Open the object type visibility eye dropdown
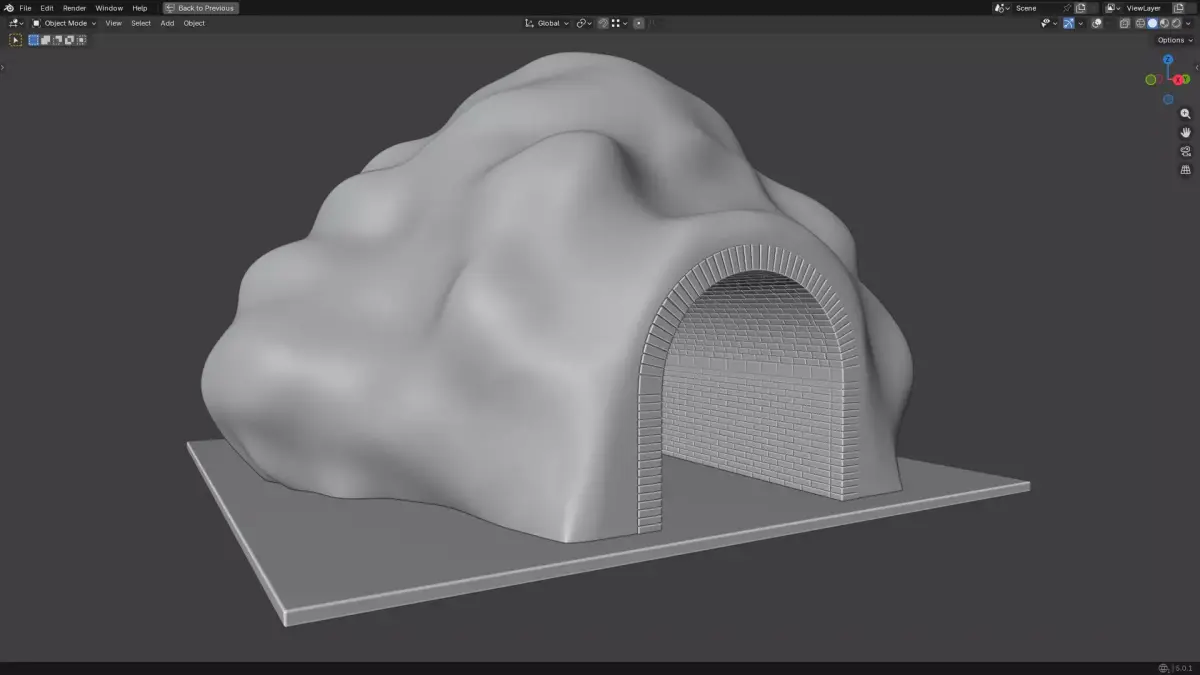 click(x=1049, y=23)
